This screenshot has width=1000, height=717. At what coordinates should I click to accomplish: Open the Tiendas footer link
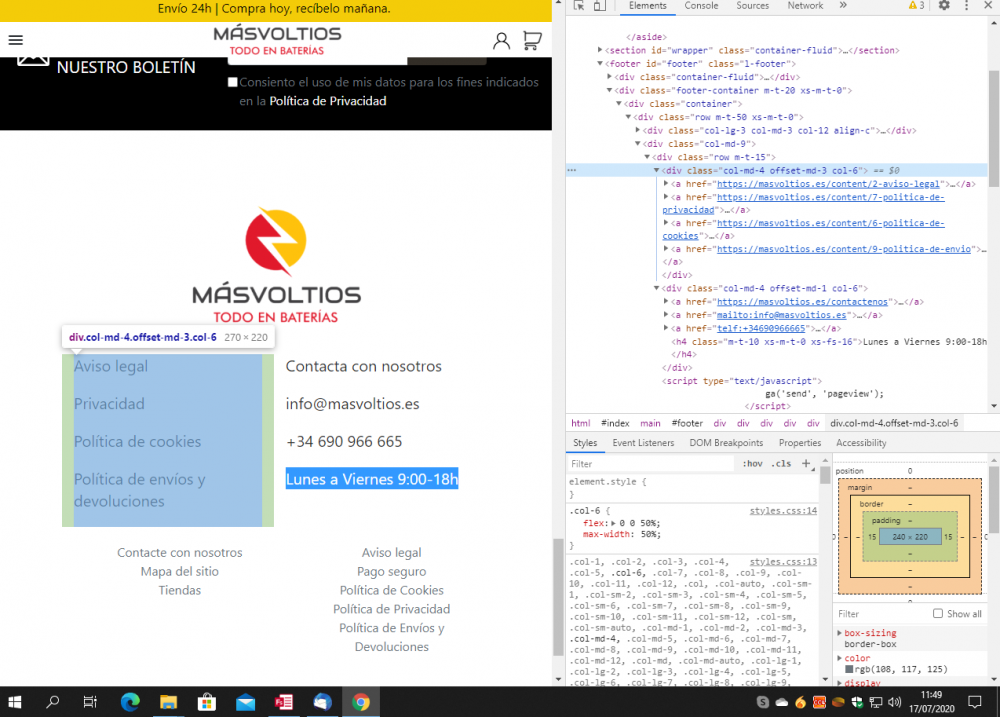coord(180,590)
